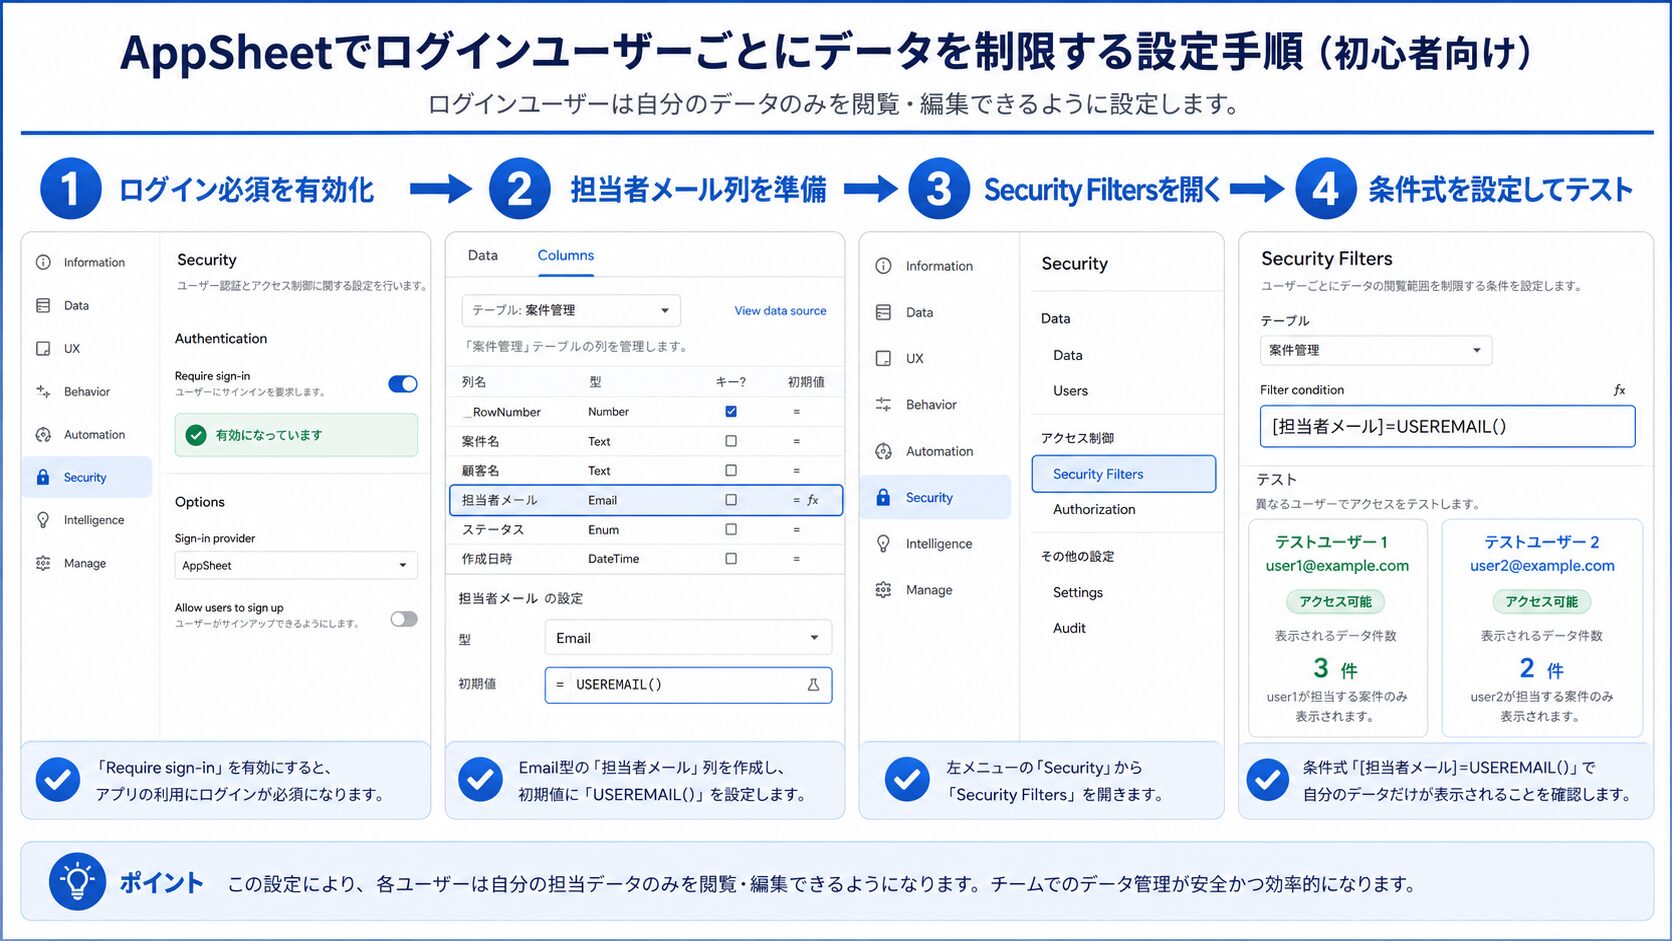Open the 型 Email dropdown under 担当者メール の設定
Viewport: 1672px width, 941px height.
tap(688, 638)
